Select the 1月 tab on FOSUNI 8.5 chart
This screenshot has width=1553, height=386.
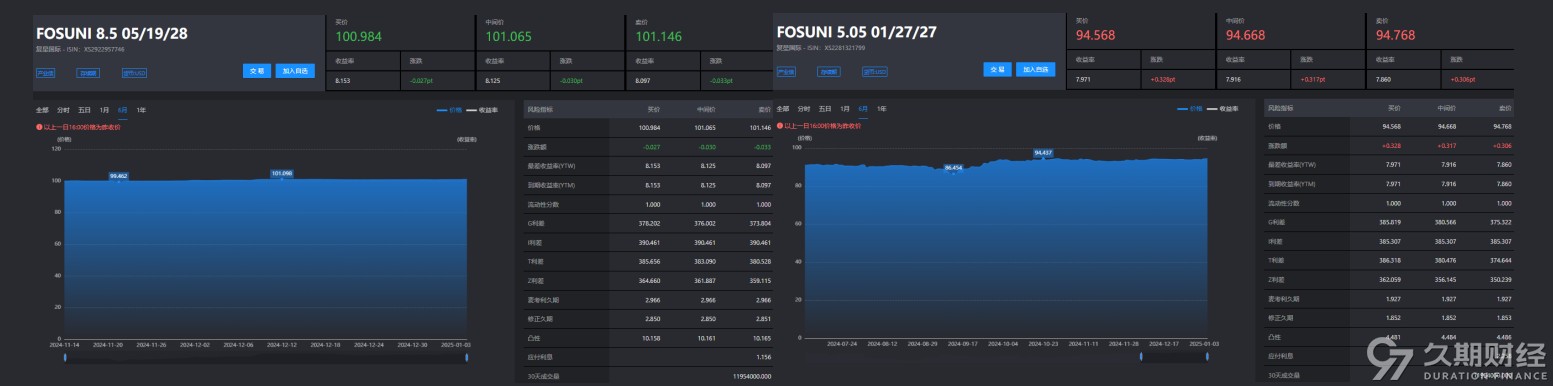(x=104, y=109)
